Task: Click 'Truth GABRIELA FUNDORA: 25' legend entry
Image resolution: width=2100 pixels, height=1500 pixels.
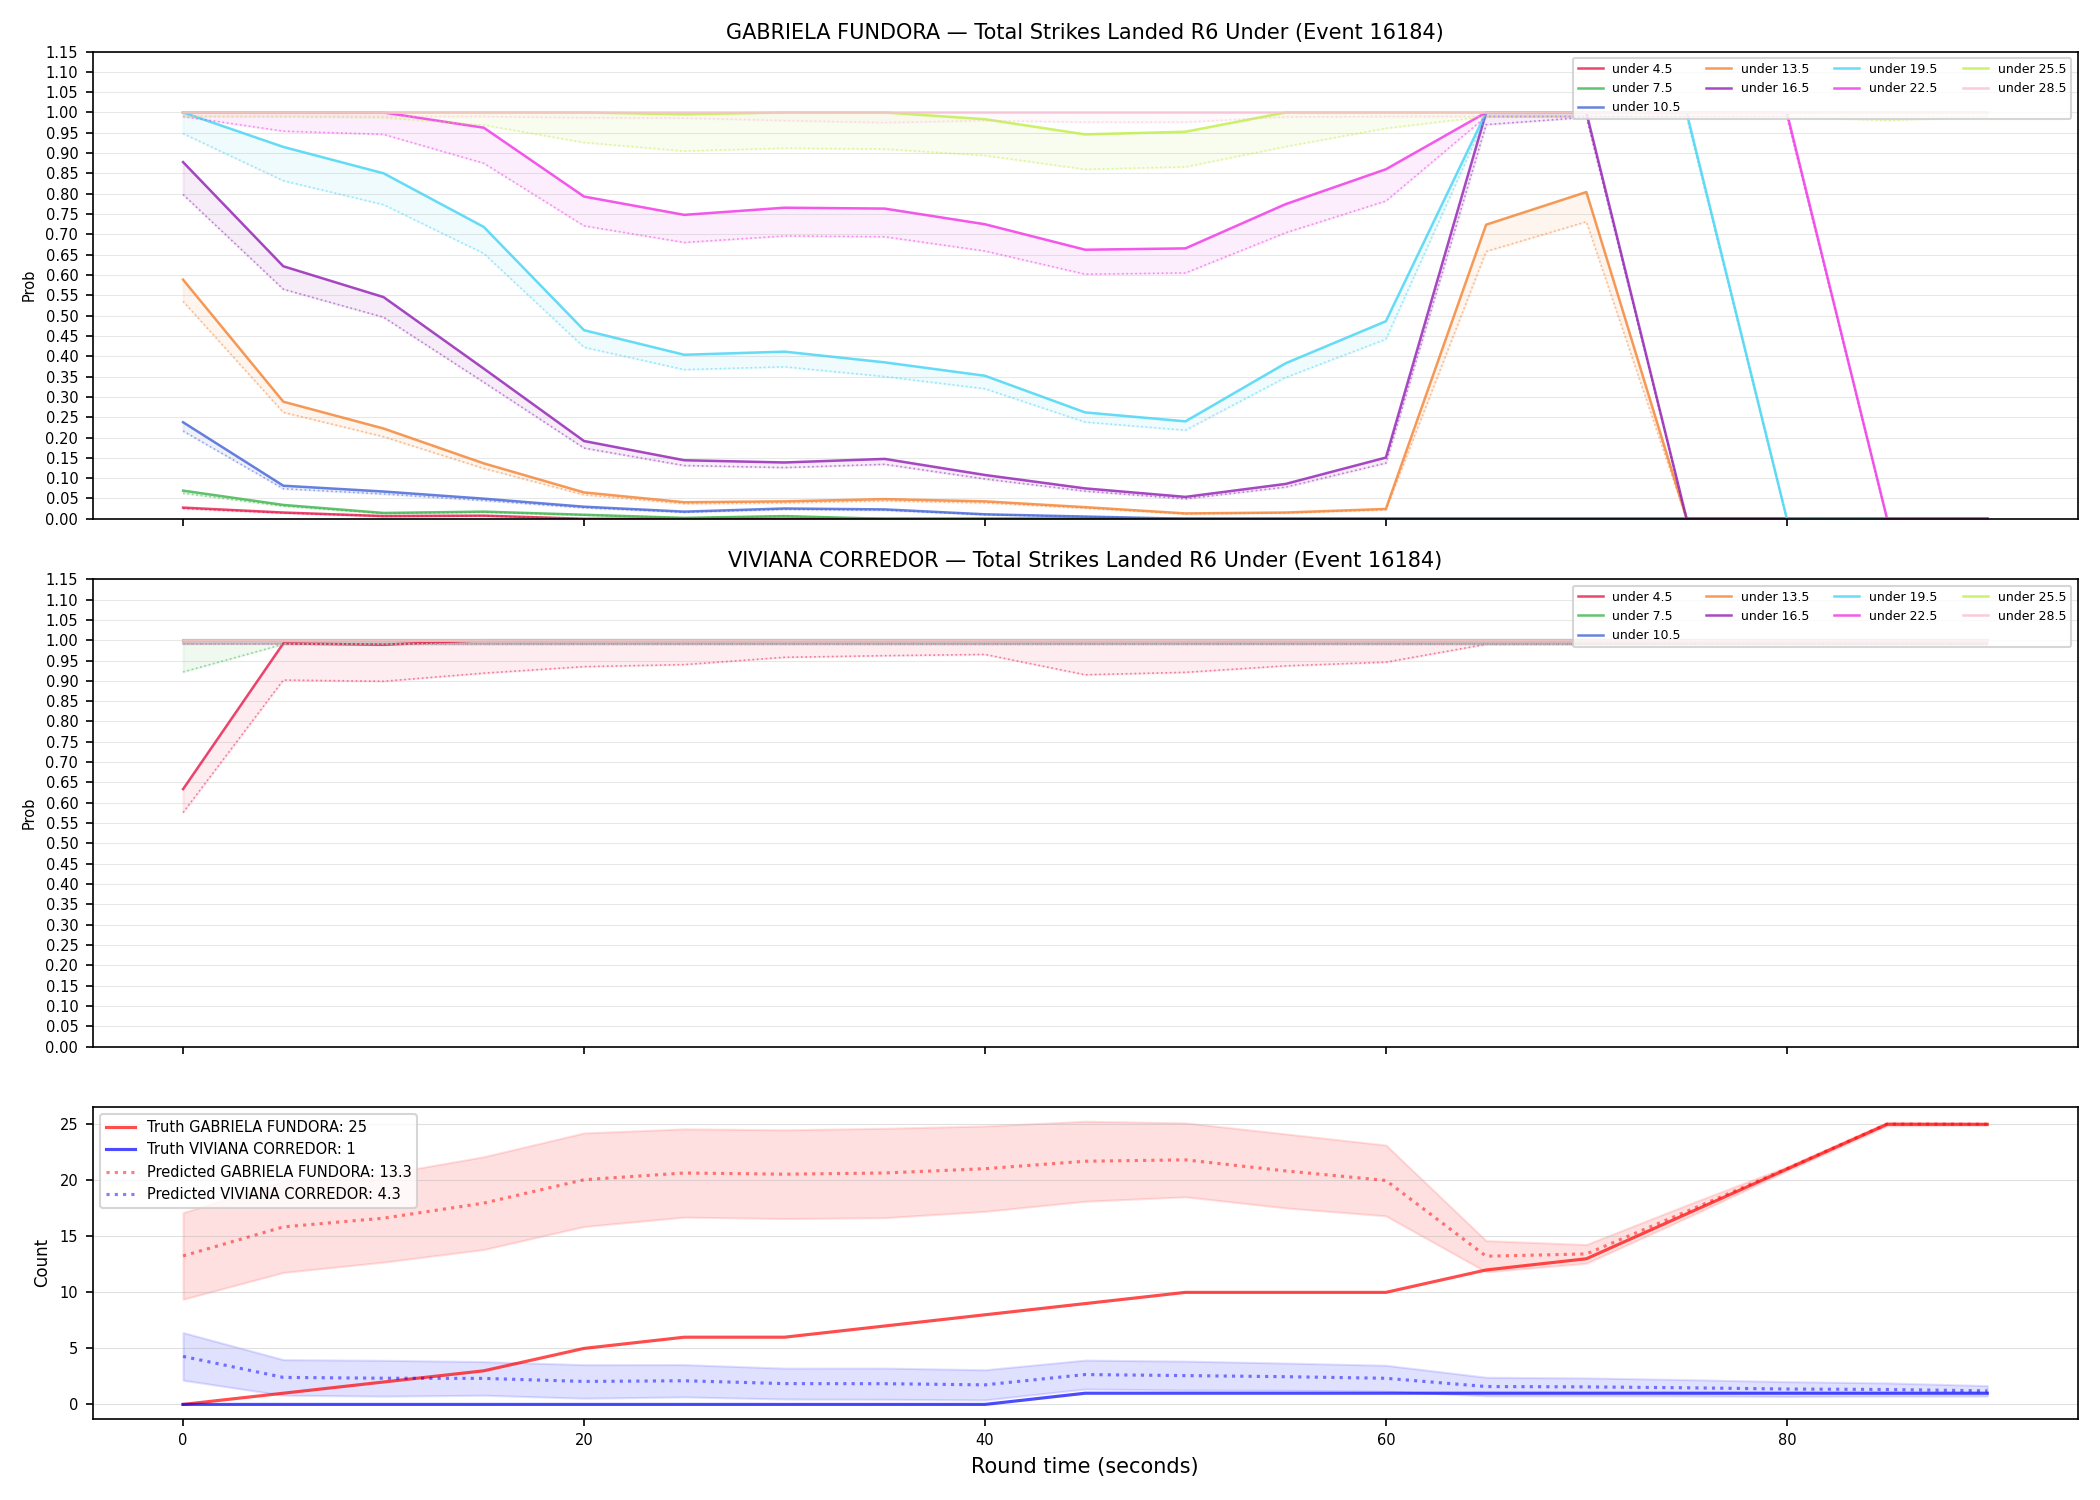Action: click(236, 1127)
